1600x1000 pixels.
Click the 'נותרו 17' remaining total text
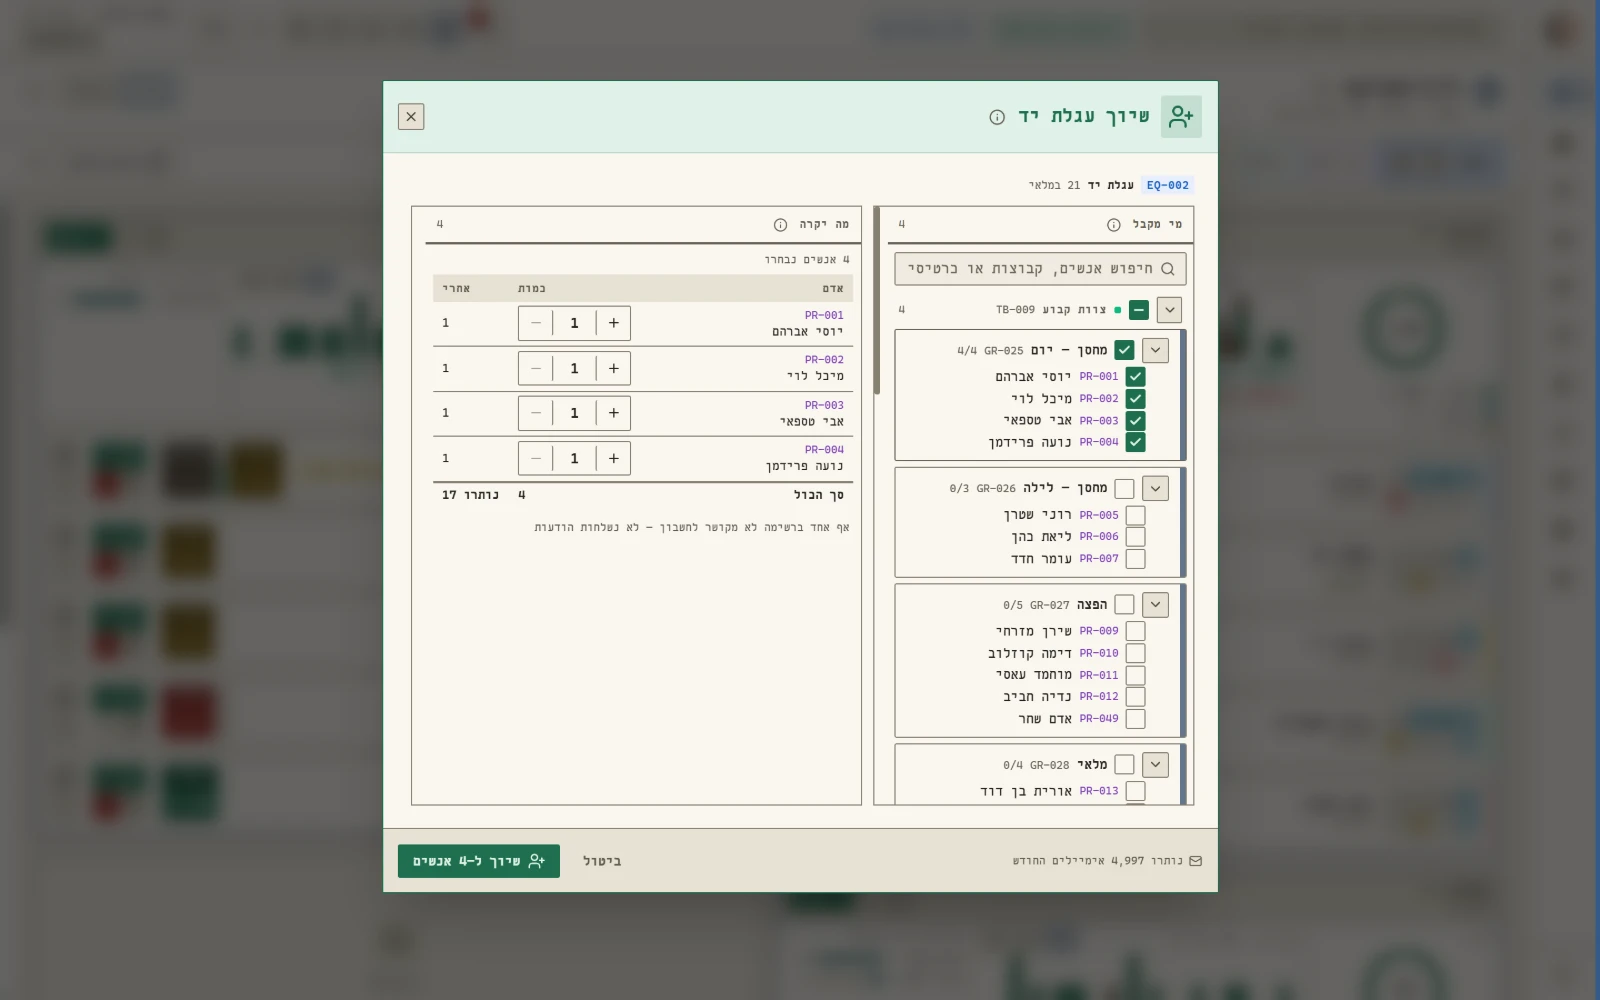tap(470, 495)
